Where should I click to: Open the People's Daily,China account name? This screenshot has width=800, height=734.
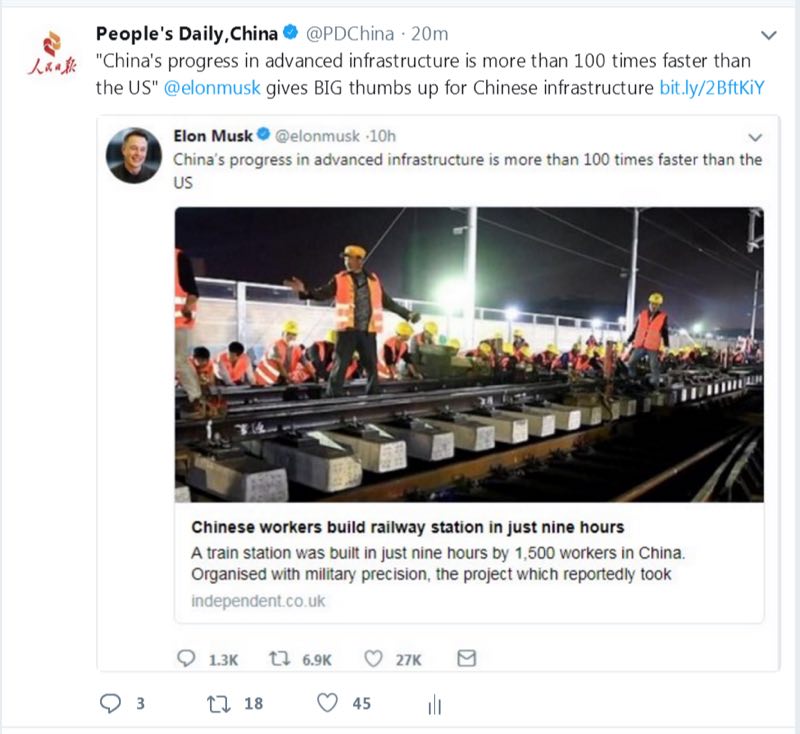(x=187, y=33)
